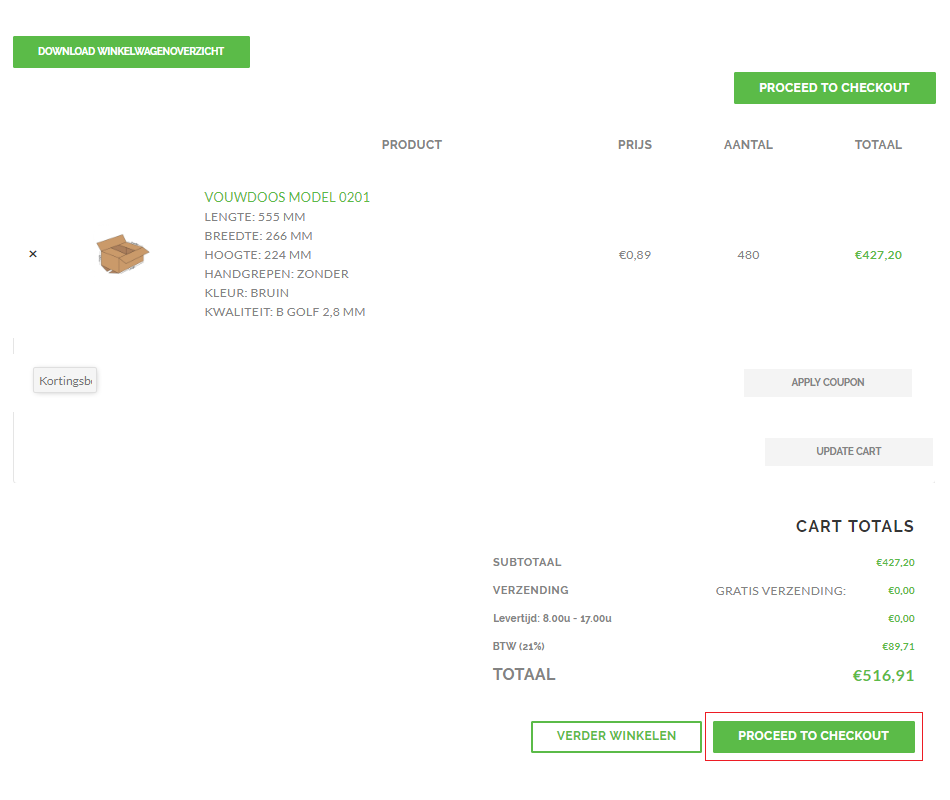This screenshot has height=800, width=950.
Task: Proceed to checkout beside Verder Winkelen
Action: (x=813, y=736)
